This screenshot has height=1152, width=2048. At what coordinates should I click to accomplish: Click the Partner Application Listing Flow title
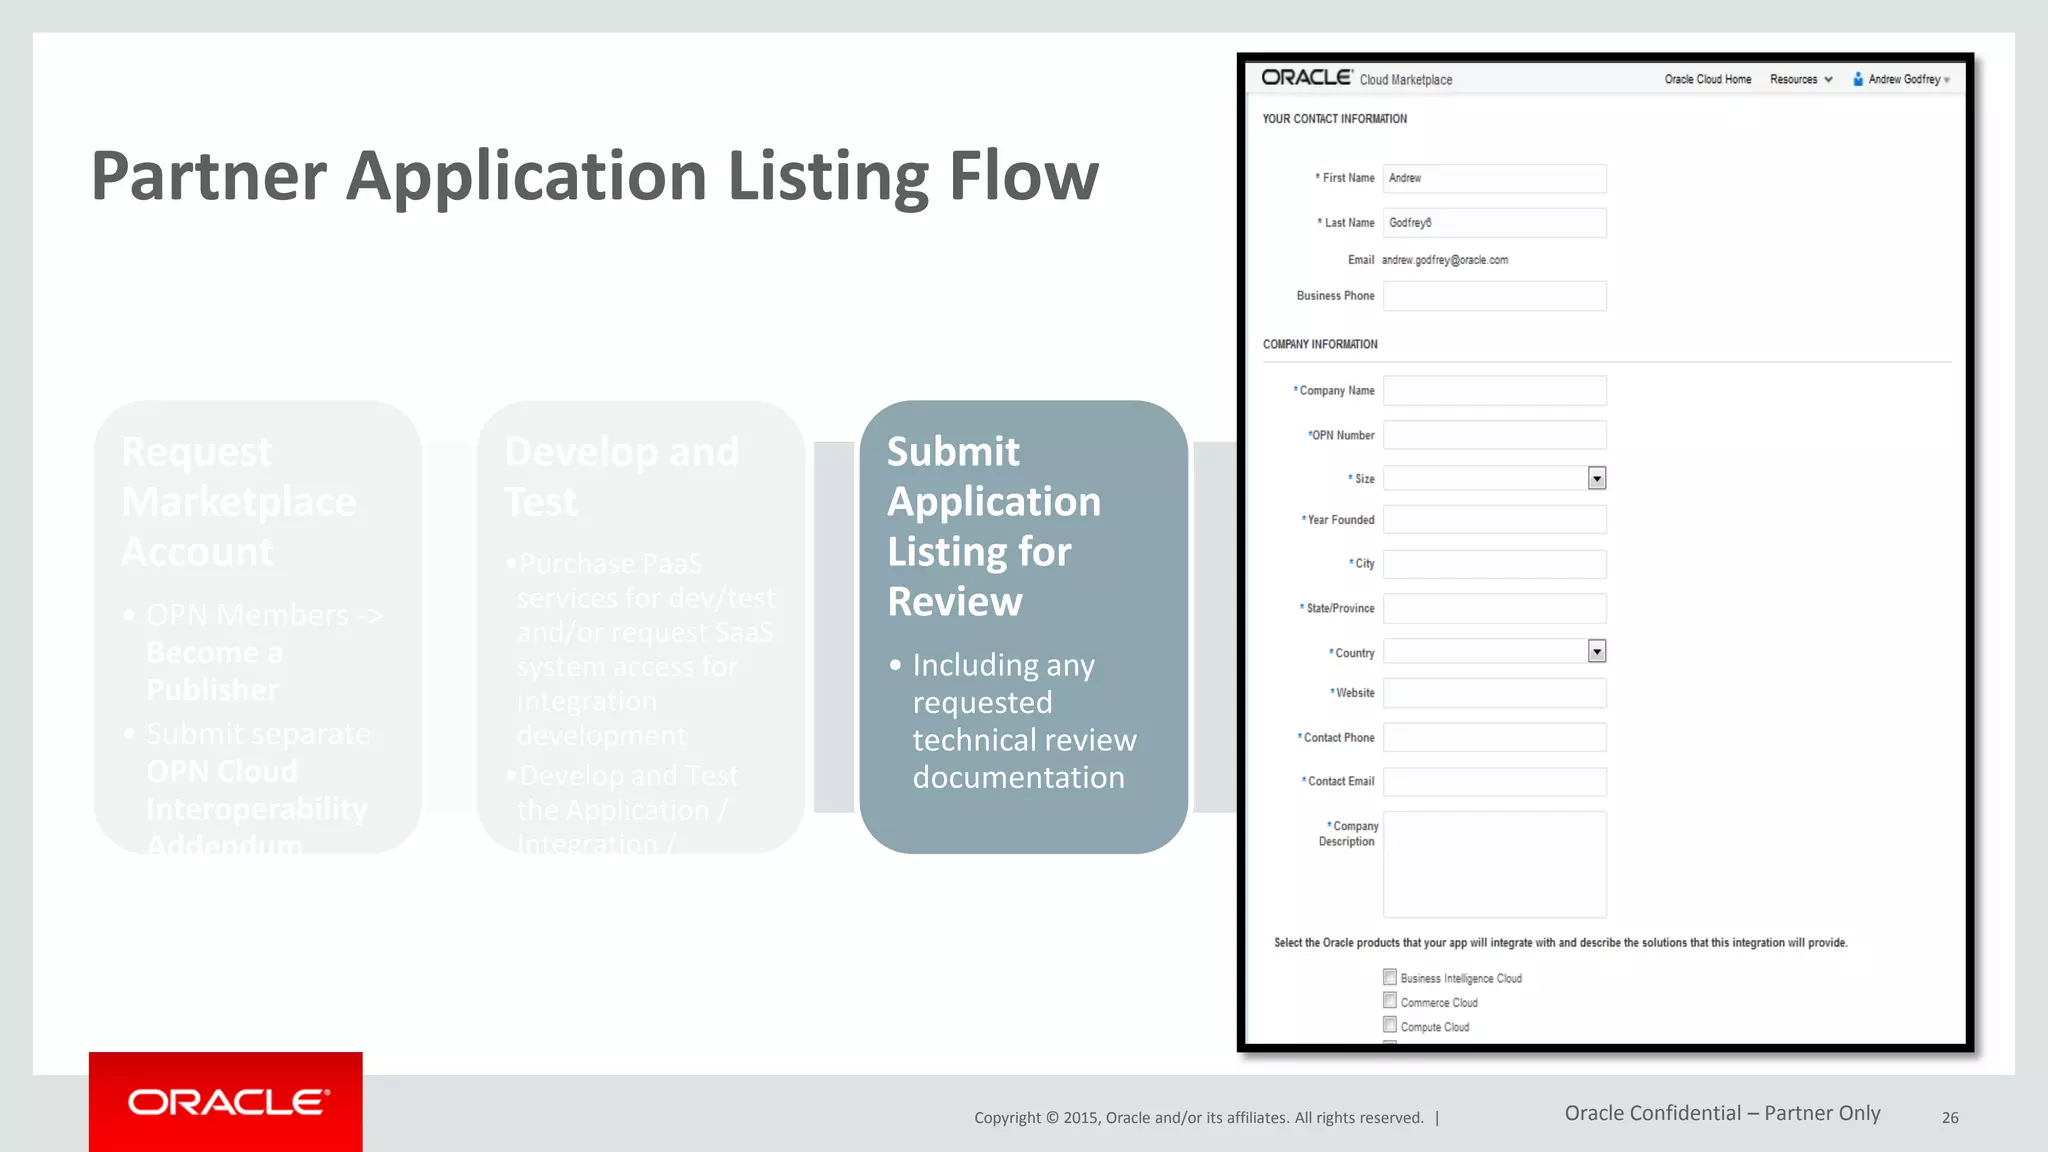(595, 176)
